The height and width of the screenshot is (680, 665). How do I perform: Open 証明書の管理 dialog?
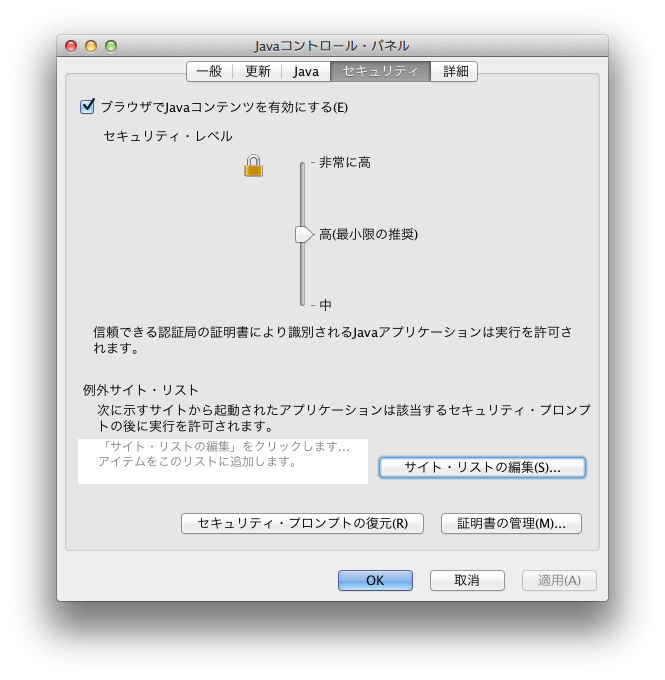[x=511, y=523]
